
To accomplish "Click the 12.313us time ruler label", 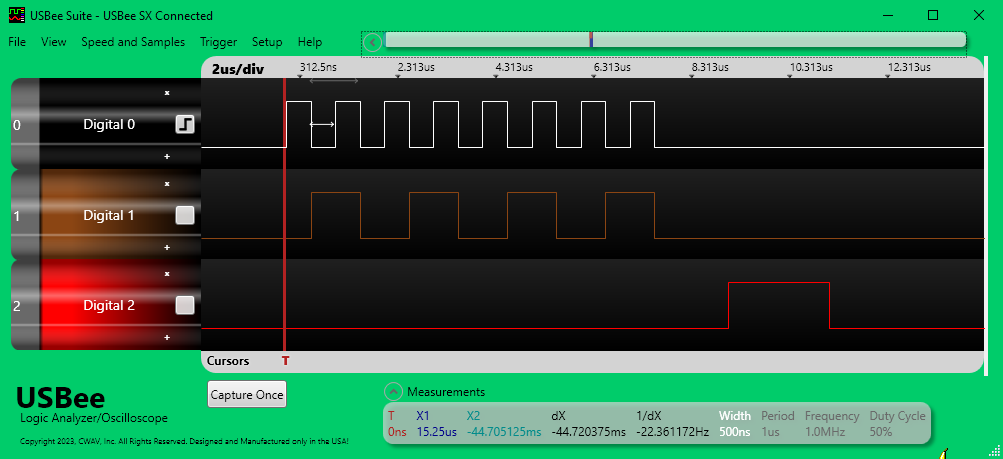I will [909, 67].
